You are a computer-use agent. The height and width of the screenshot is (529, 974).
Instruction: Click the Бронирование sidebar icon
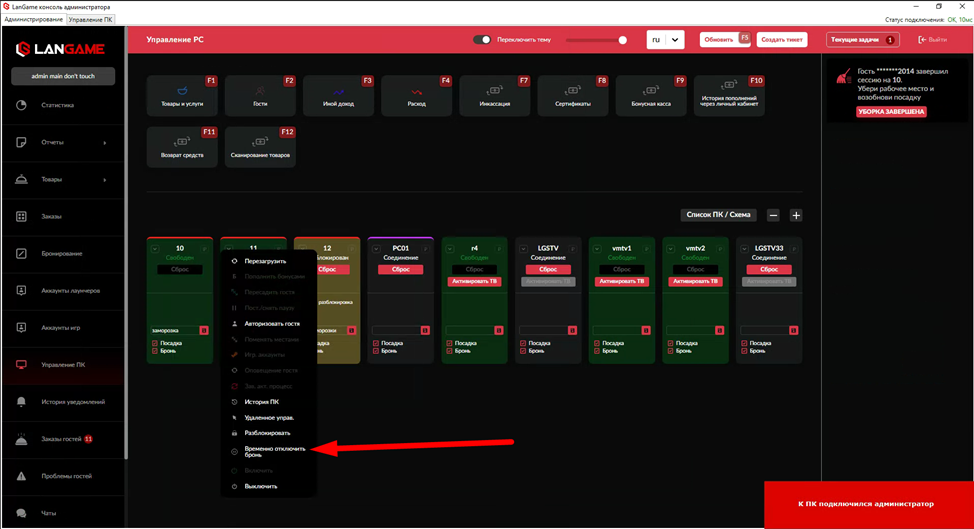tap(22, 253)
